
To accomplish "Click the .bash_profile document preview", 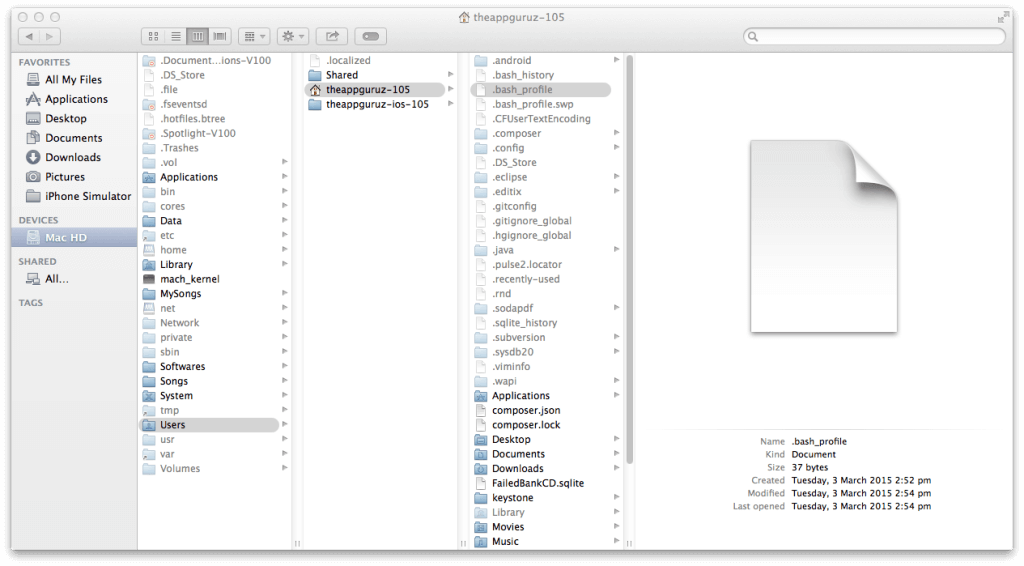I will (x=824, y=236).
